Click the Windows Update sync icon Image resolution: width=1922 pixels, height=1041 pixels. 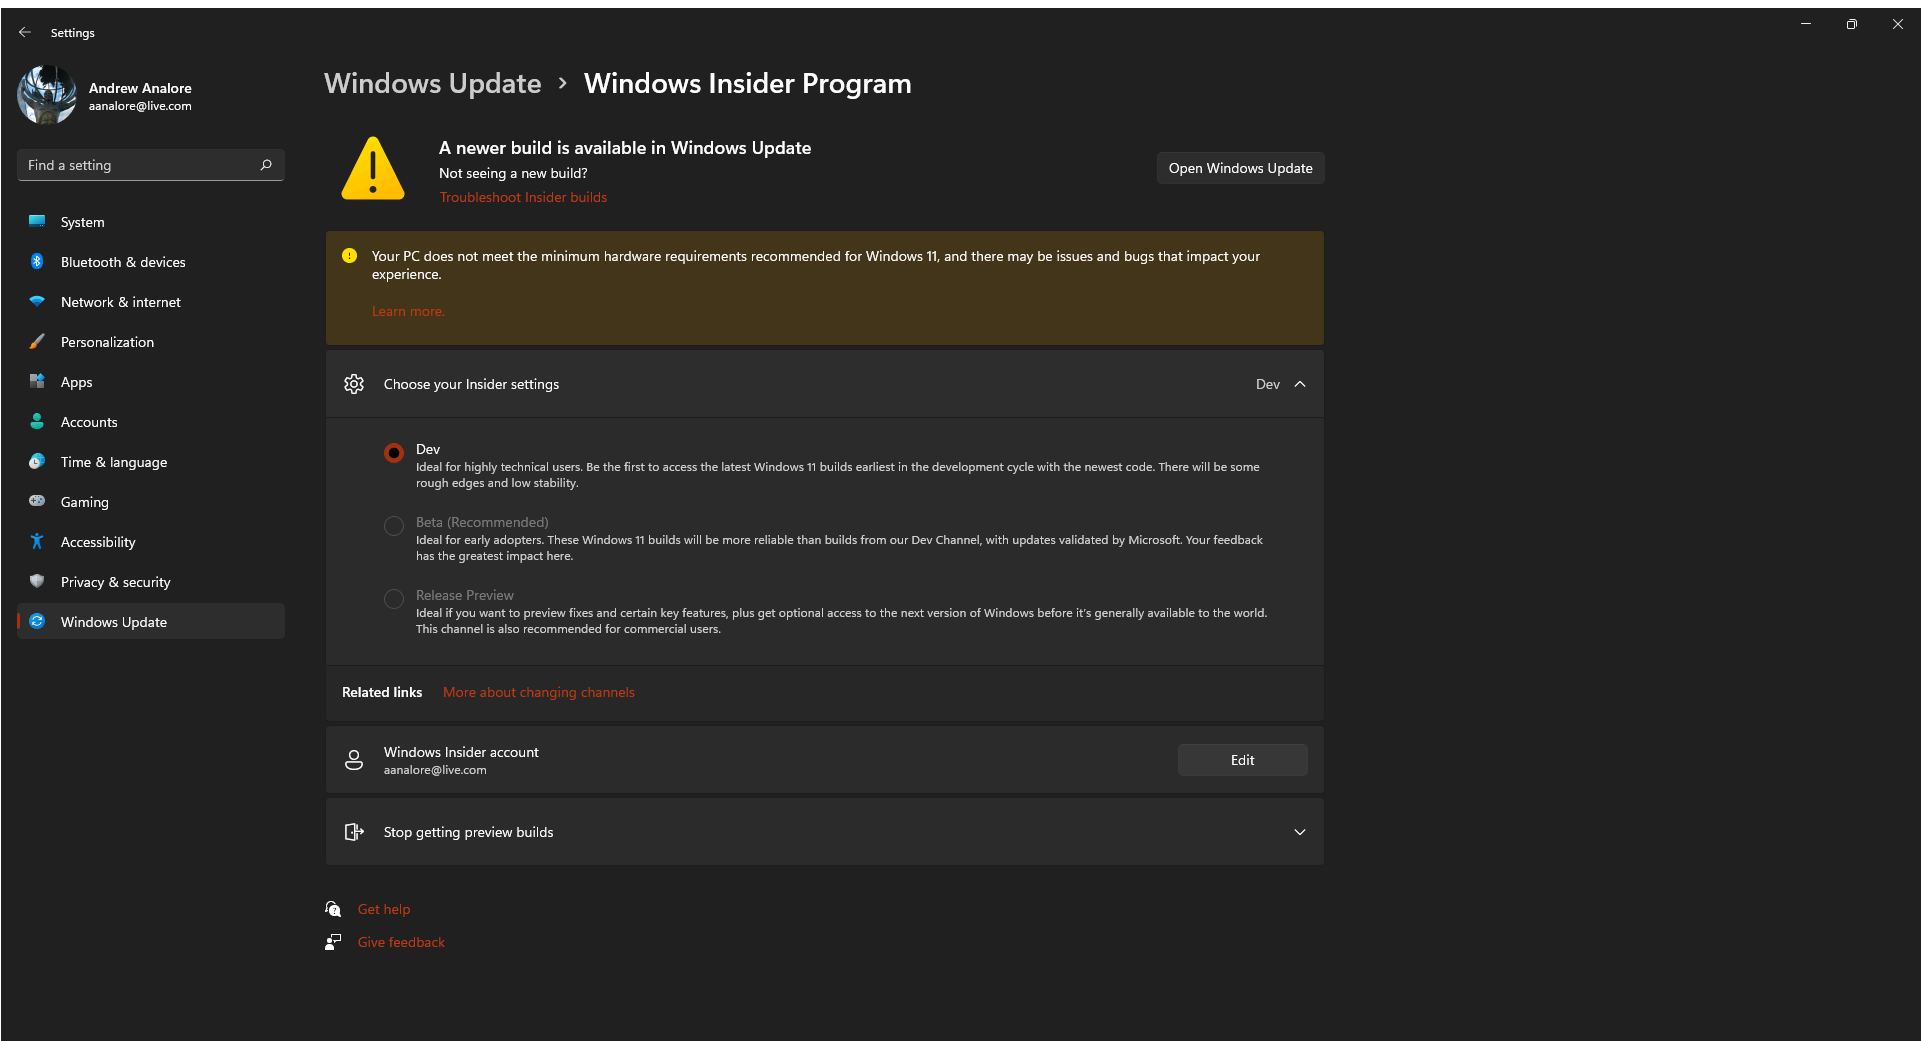tap(37, 621)
